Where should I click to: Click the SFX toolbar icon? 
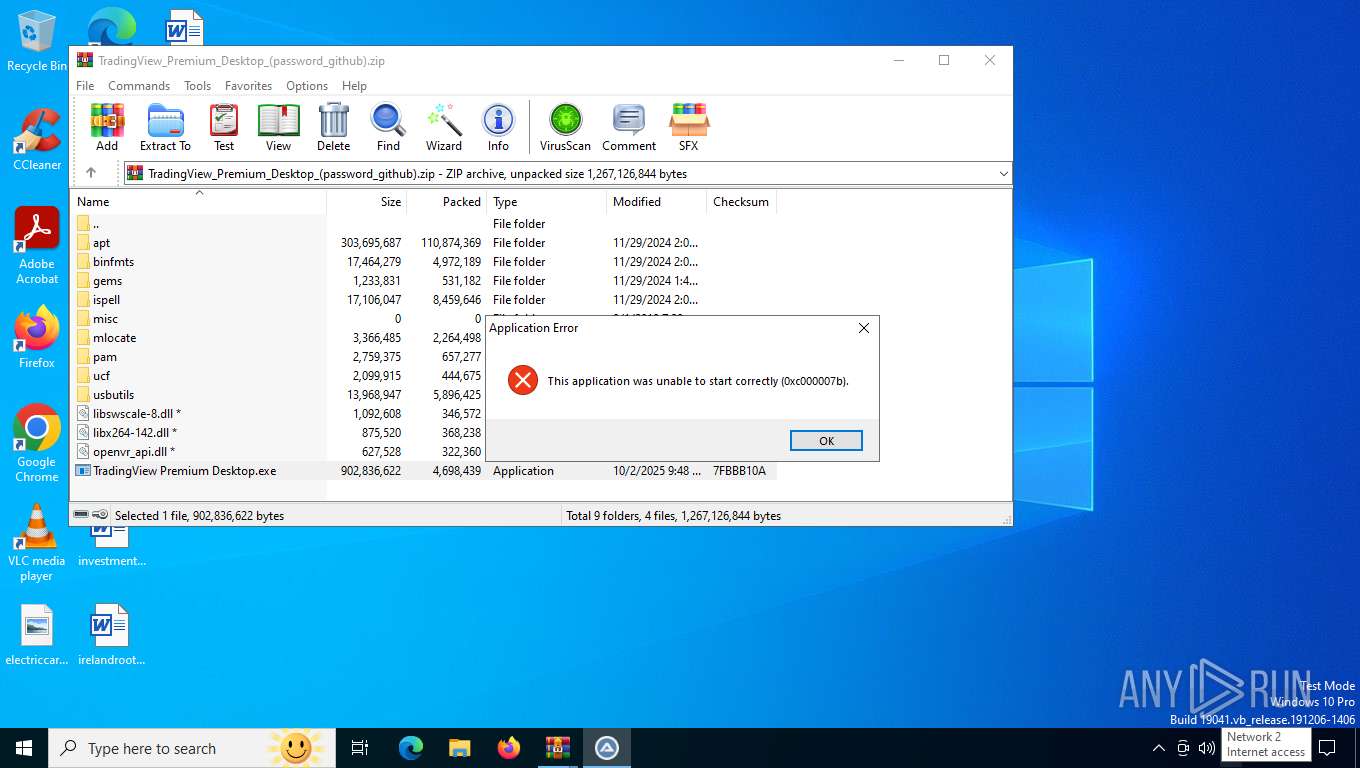[x=688, y=127]
